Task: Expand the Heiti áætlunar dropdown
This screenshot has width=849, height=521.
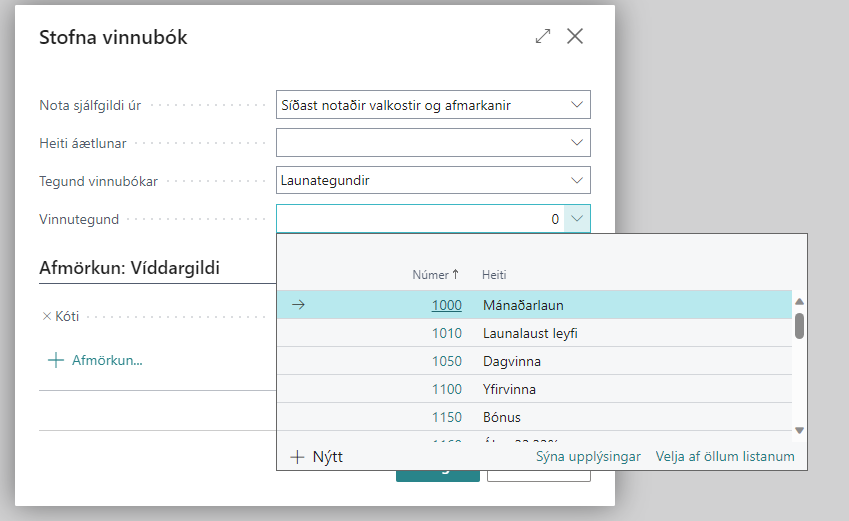Action: 576,143
